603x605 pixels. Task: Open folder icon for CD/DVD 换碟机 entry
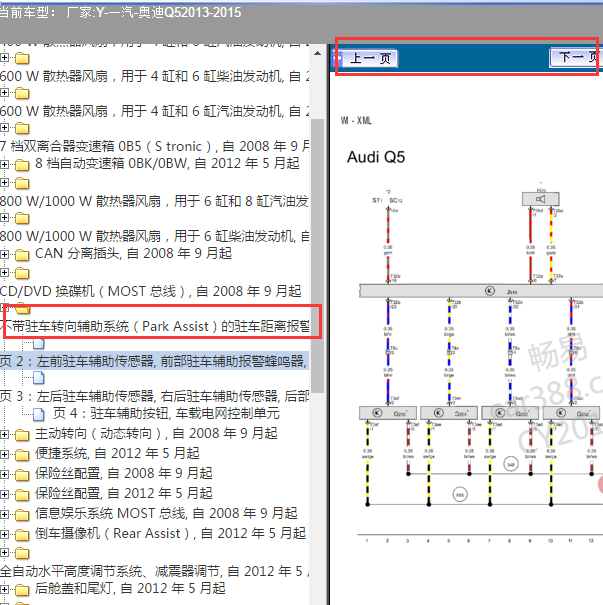click(x=22, y=273)
